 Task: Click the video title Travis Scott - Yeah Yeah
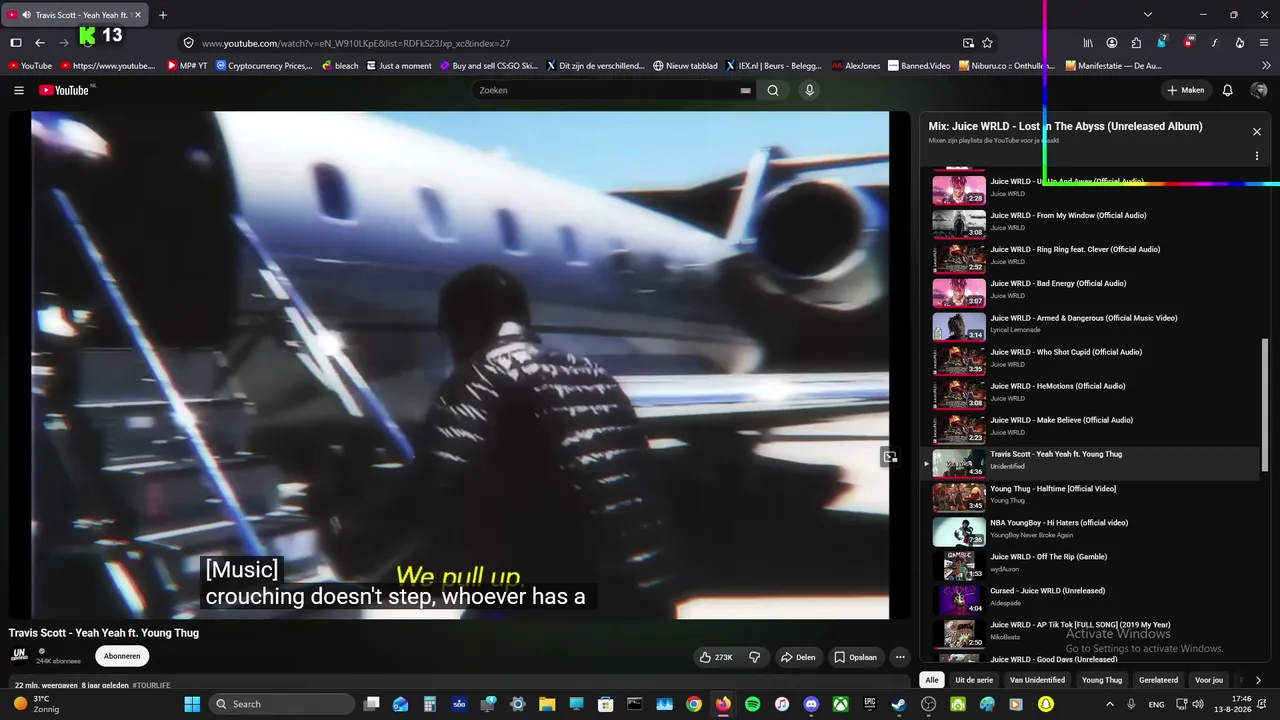click(x=104, y=633)
